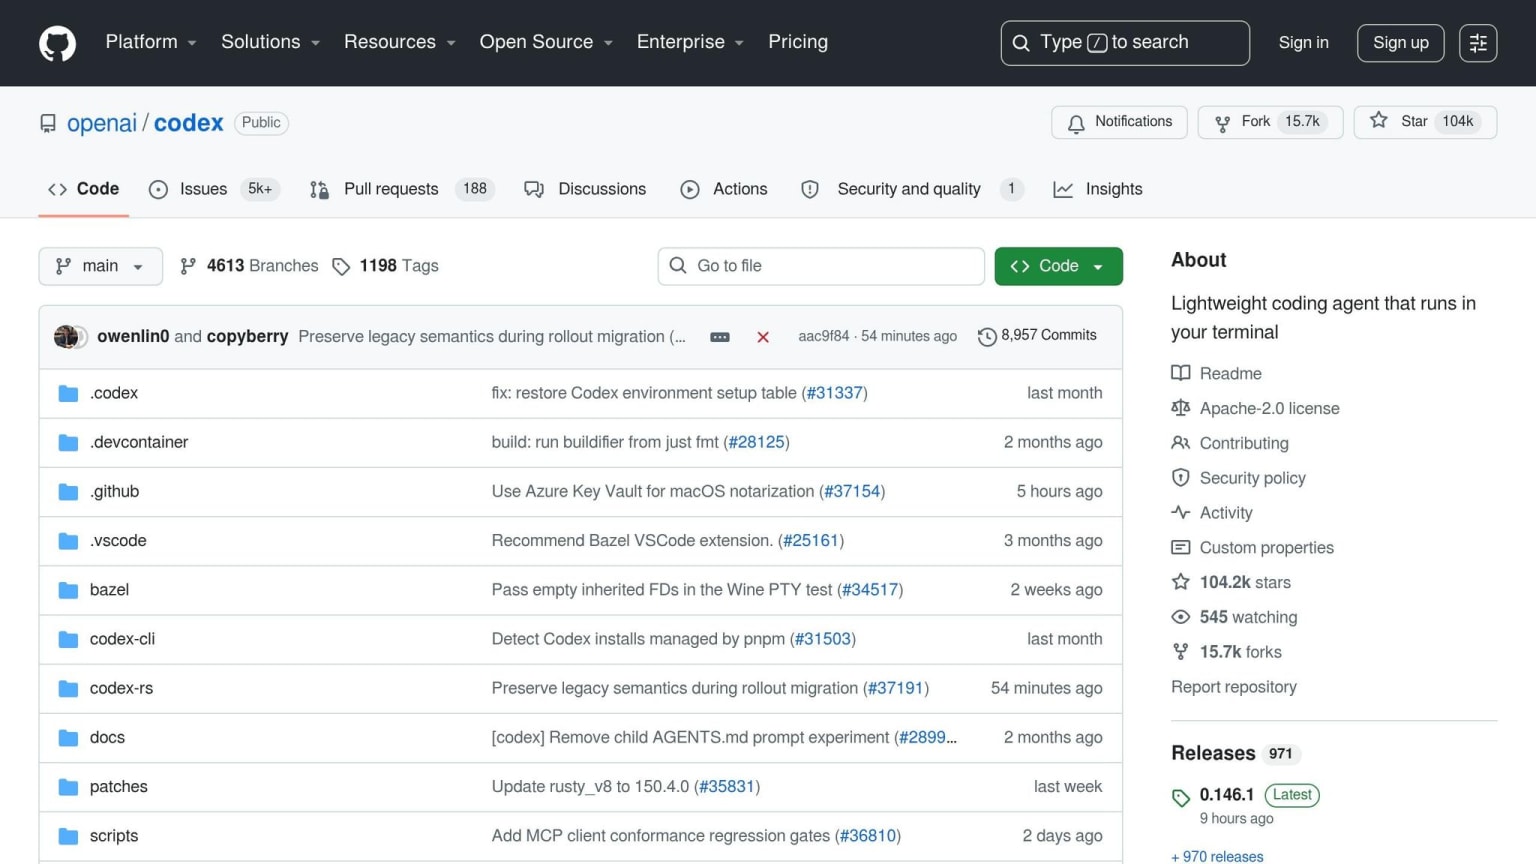Expand the Enterprise header menu
This screenshot has height=864, width=1536.
tap(690, 42)
